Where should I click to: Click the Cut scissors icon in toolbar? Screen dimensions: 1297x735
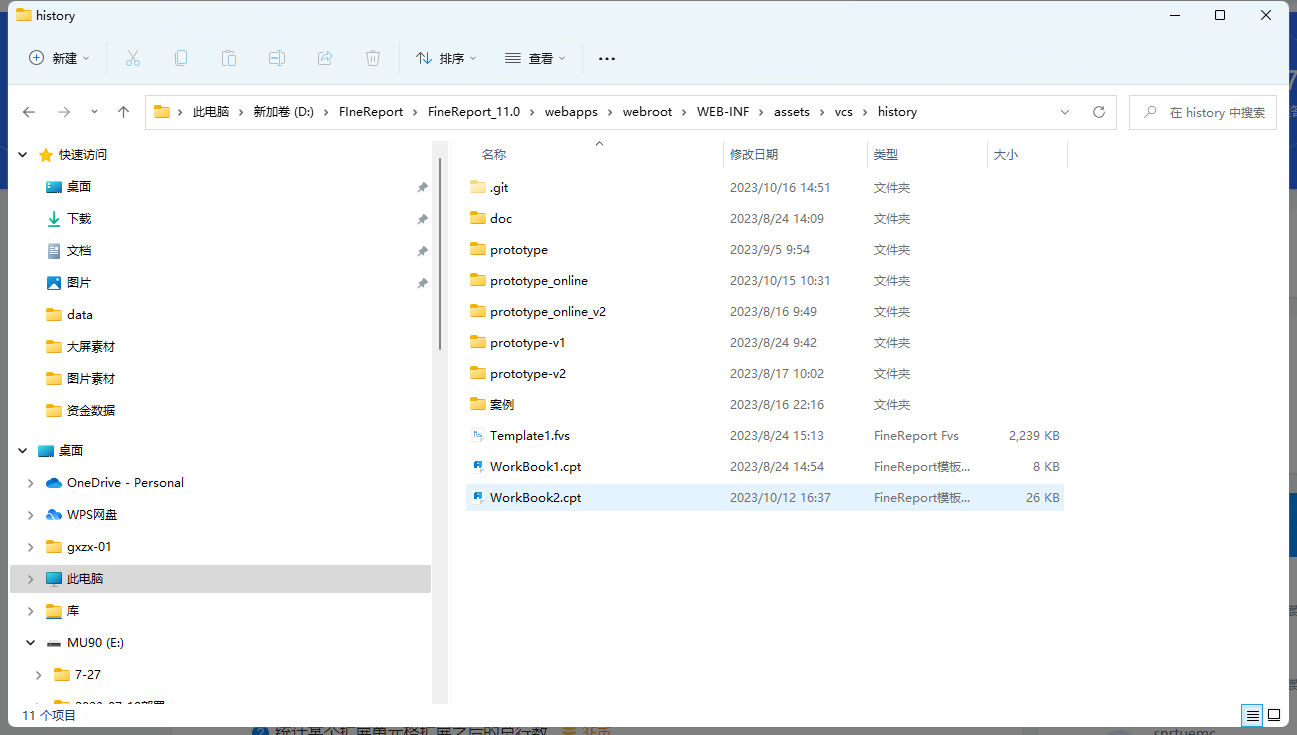(133, 58)
